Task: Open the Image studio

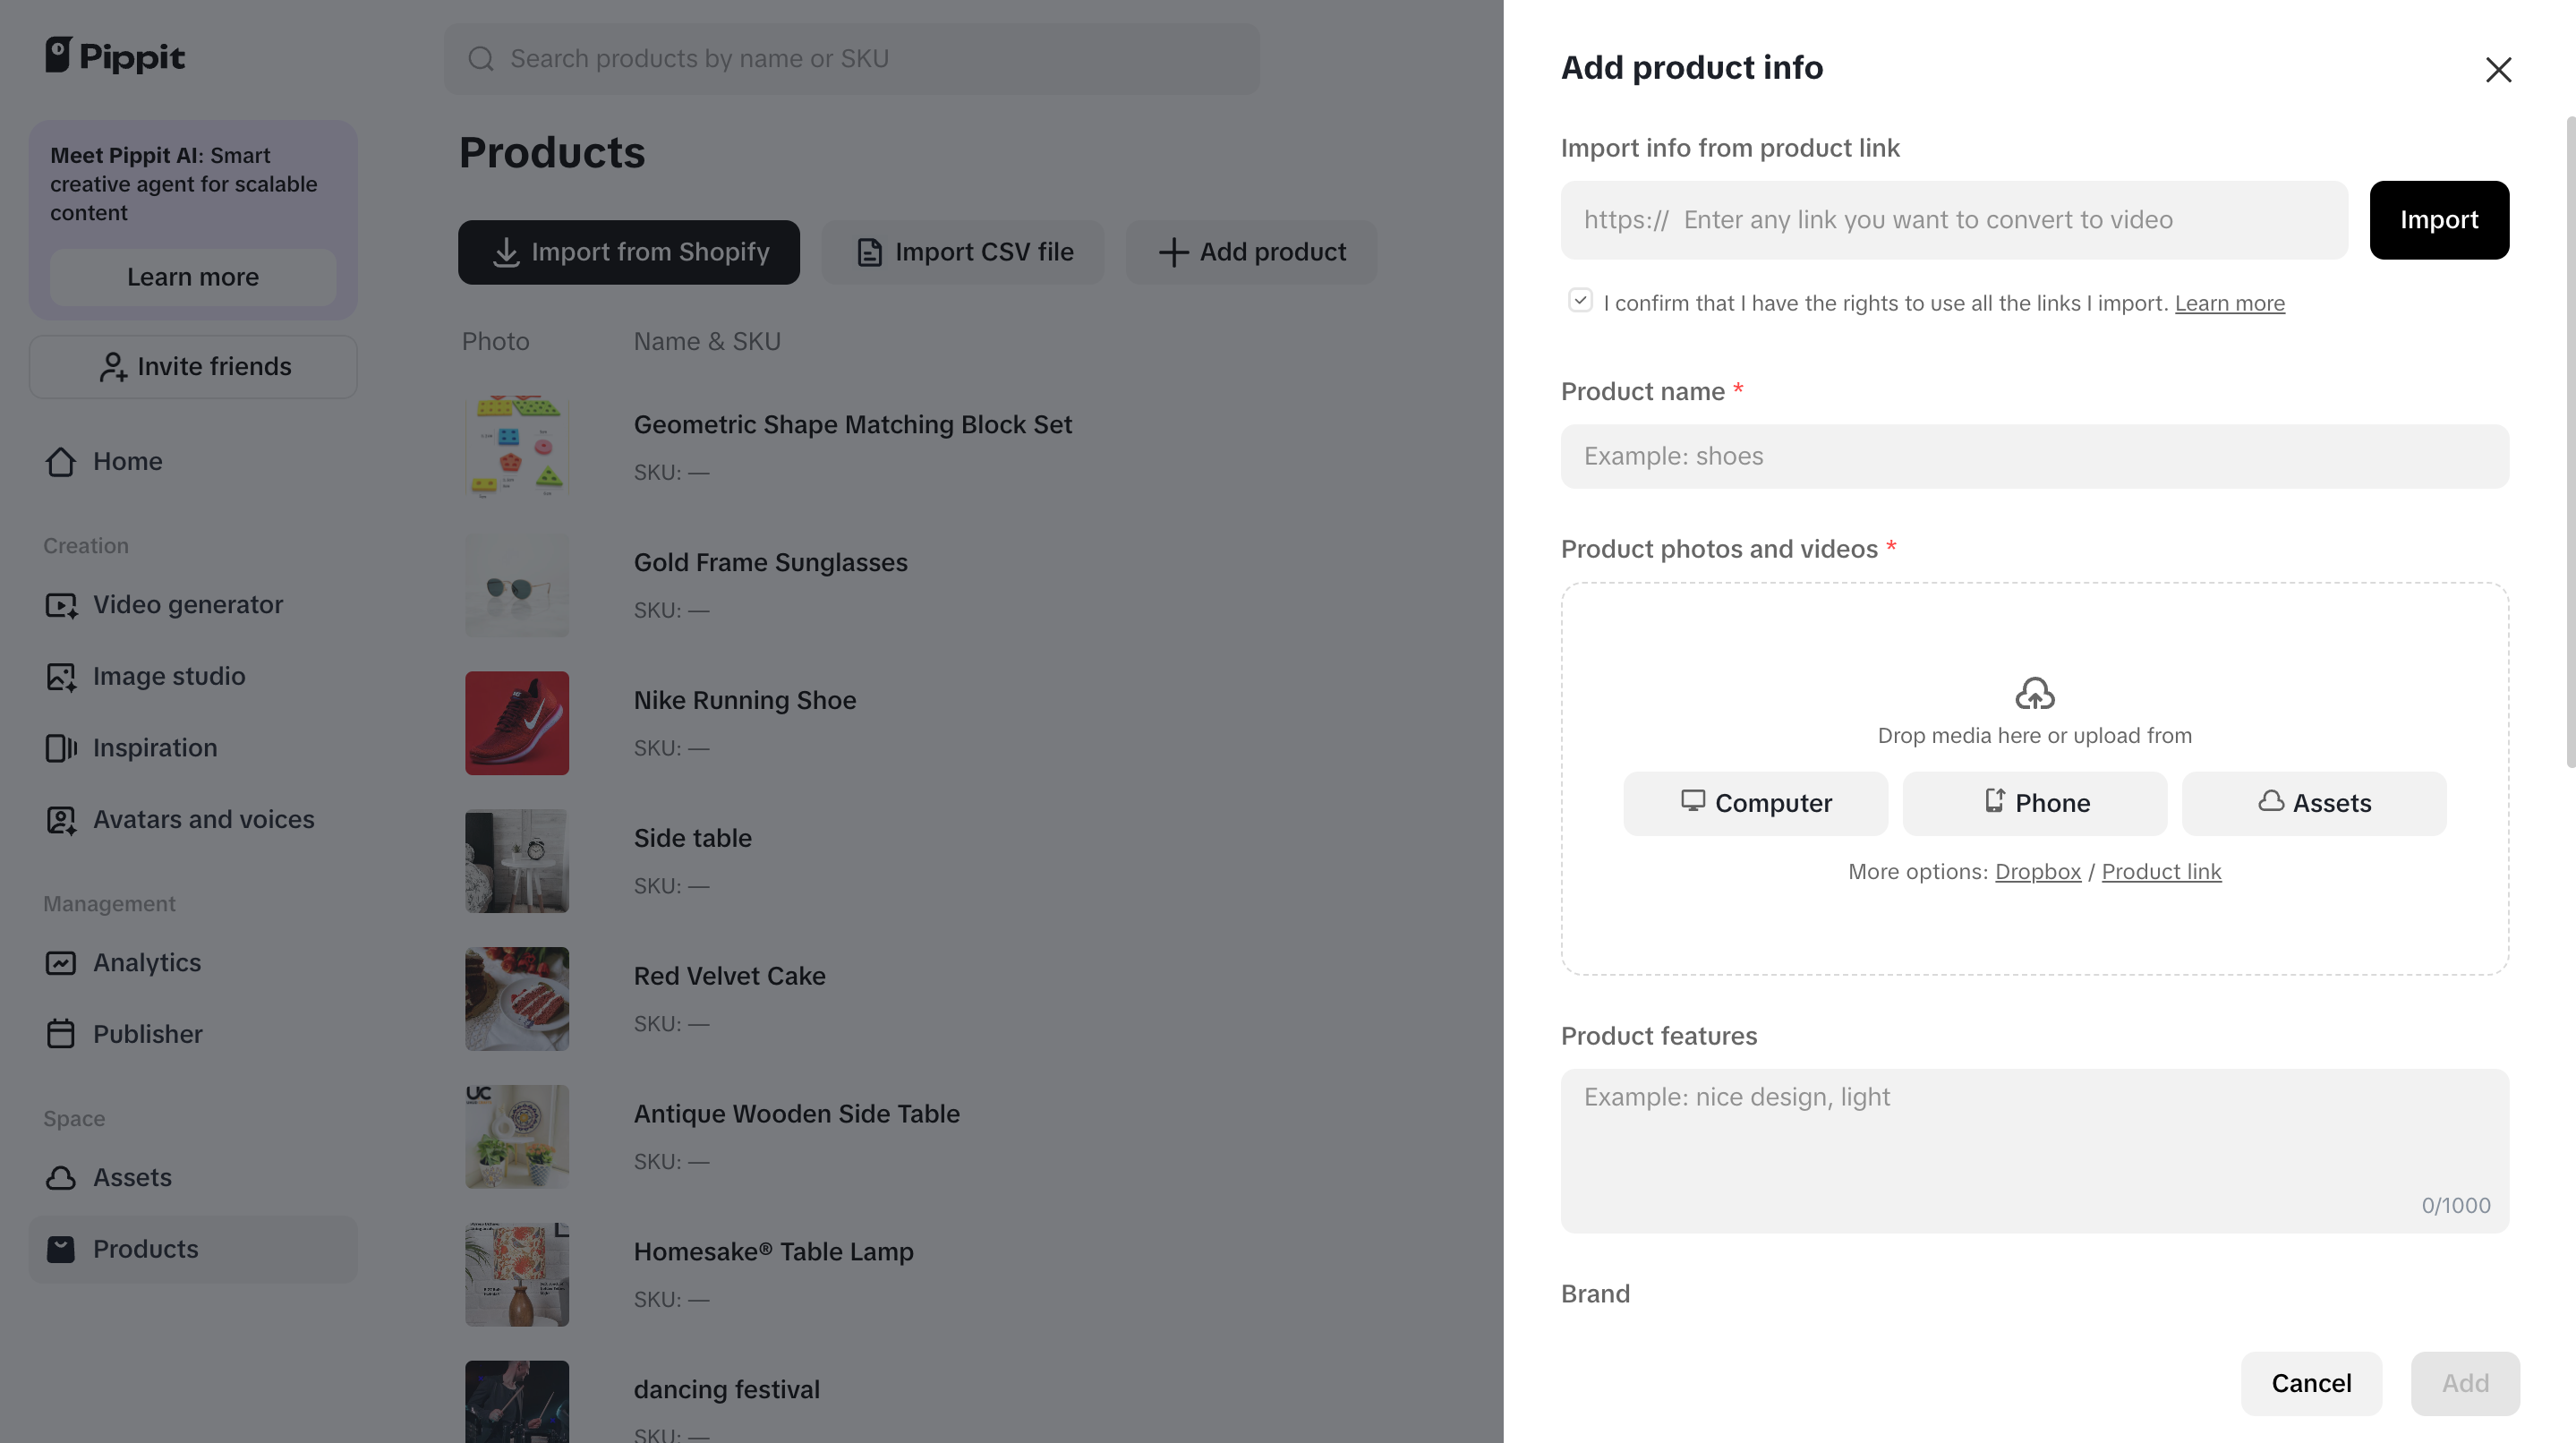Action: coord(168,676)
